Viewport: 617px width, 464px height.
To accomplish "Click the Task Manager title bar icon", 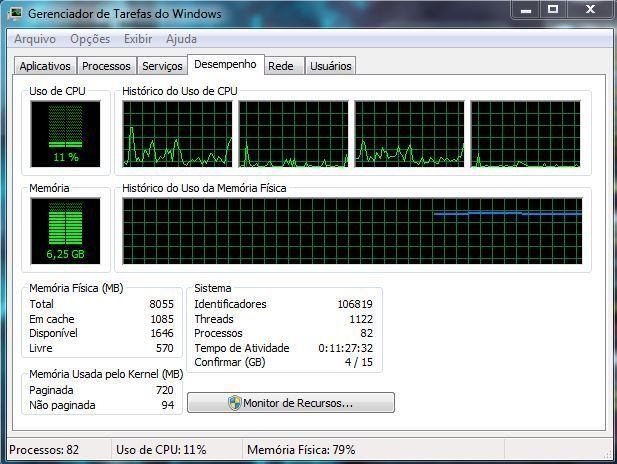I will [x=15, y=14].
